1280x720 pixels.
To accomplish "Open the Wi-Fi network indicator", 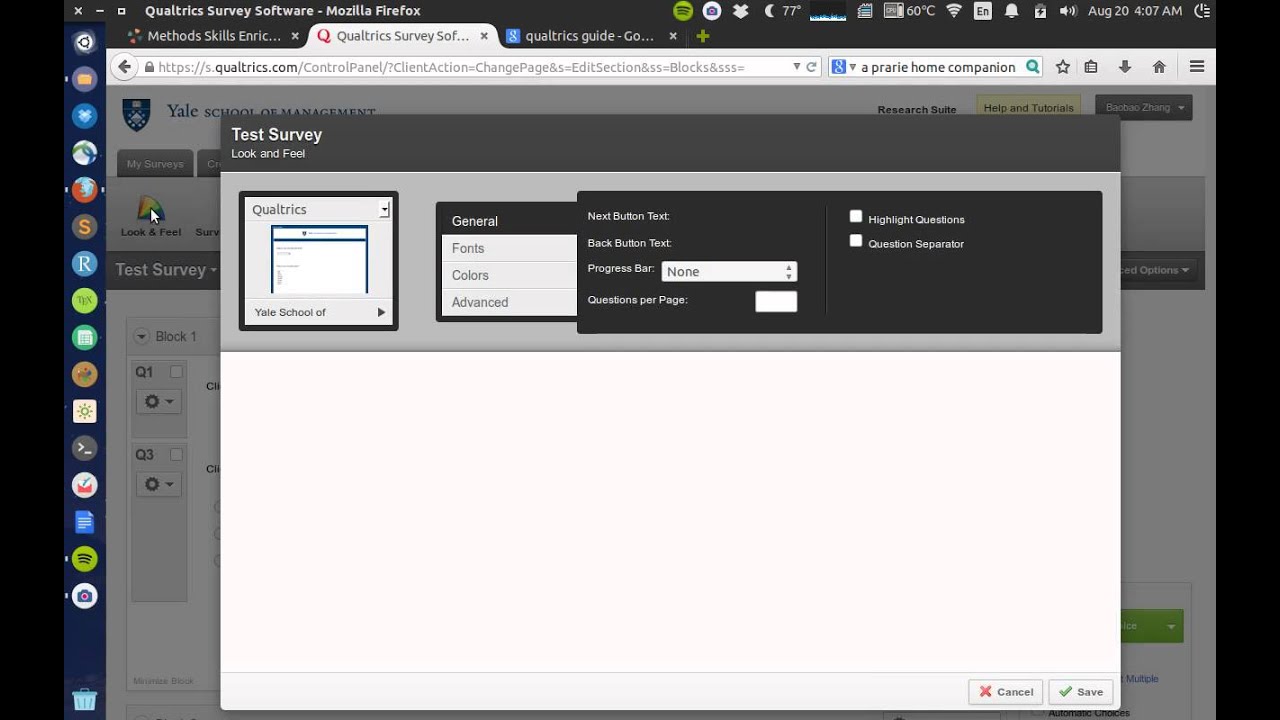I will (x=954, y=11).
